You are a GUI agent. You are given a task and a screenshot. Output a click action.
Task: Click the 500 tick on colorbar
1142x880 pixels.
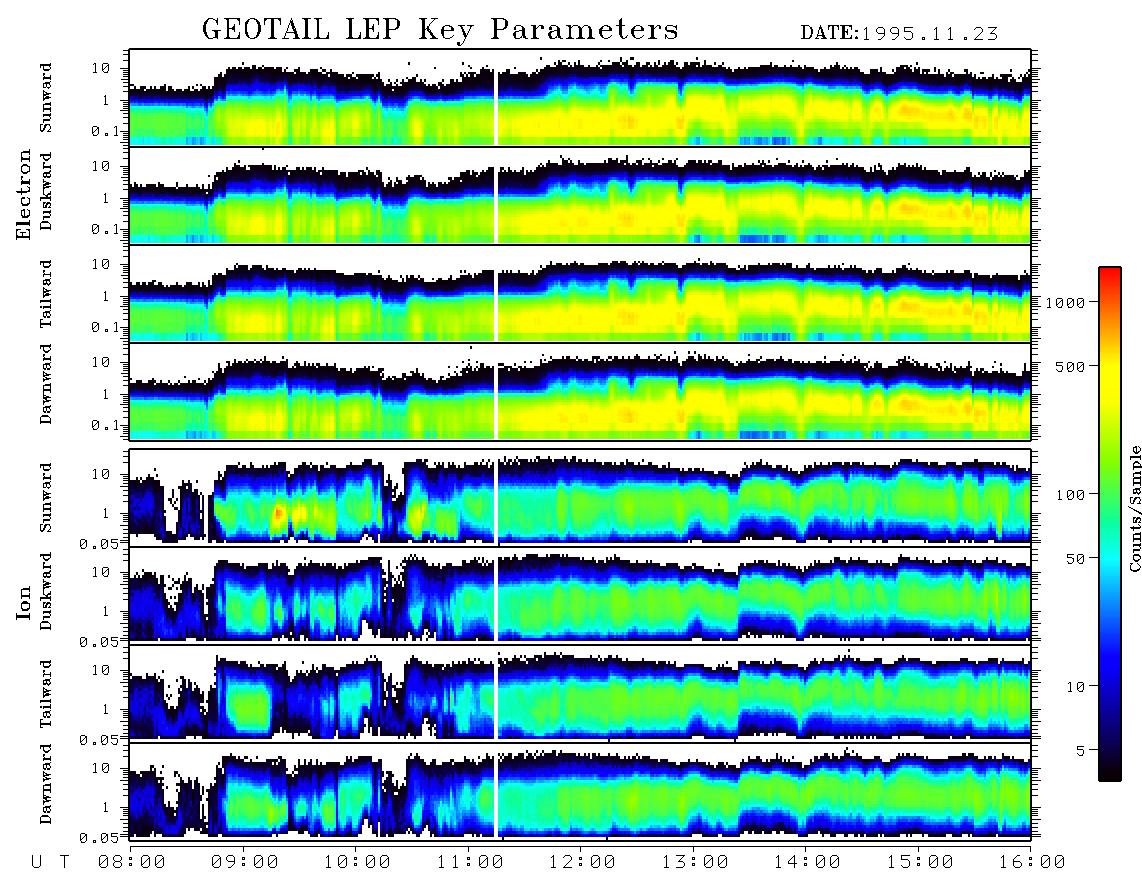(x=1070, y=366)
